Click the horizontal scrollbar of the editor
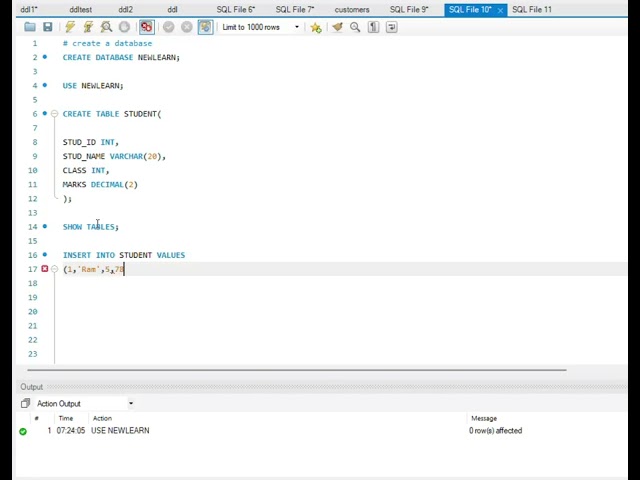The height and width of the screenshot is (480, 640). click(x=297, y=370)
